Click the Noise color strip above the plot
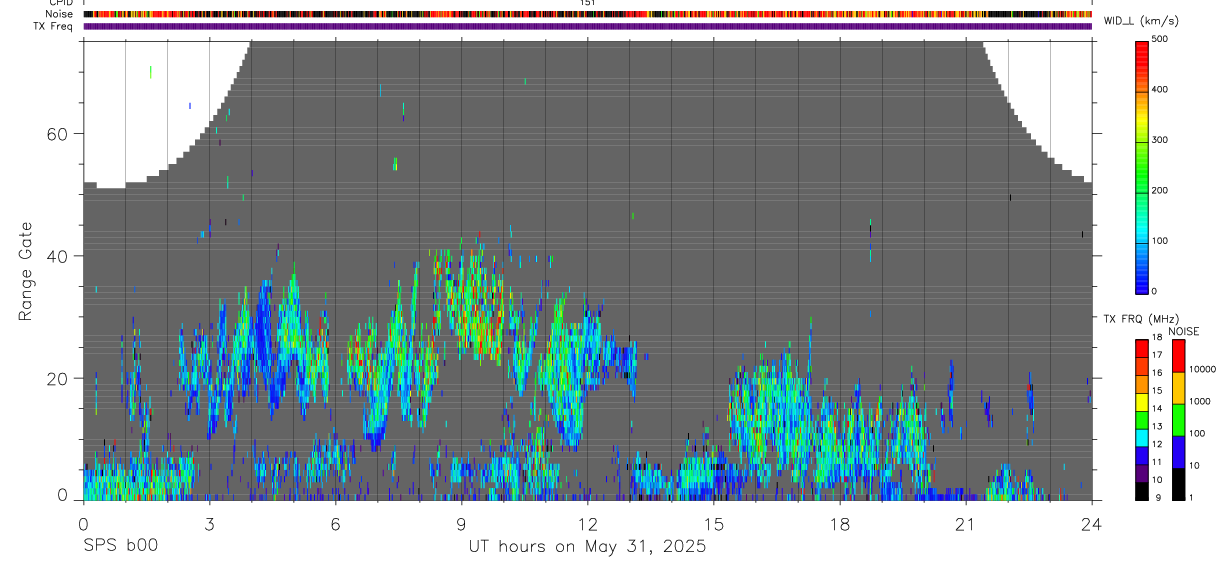Screen dimensions: 1228x567 588,14
